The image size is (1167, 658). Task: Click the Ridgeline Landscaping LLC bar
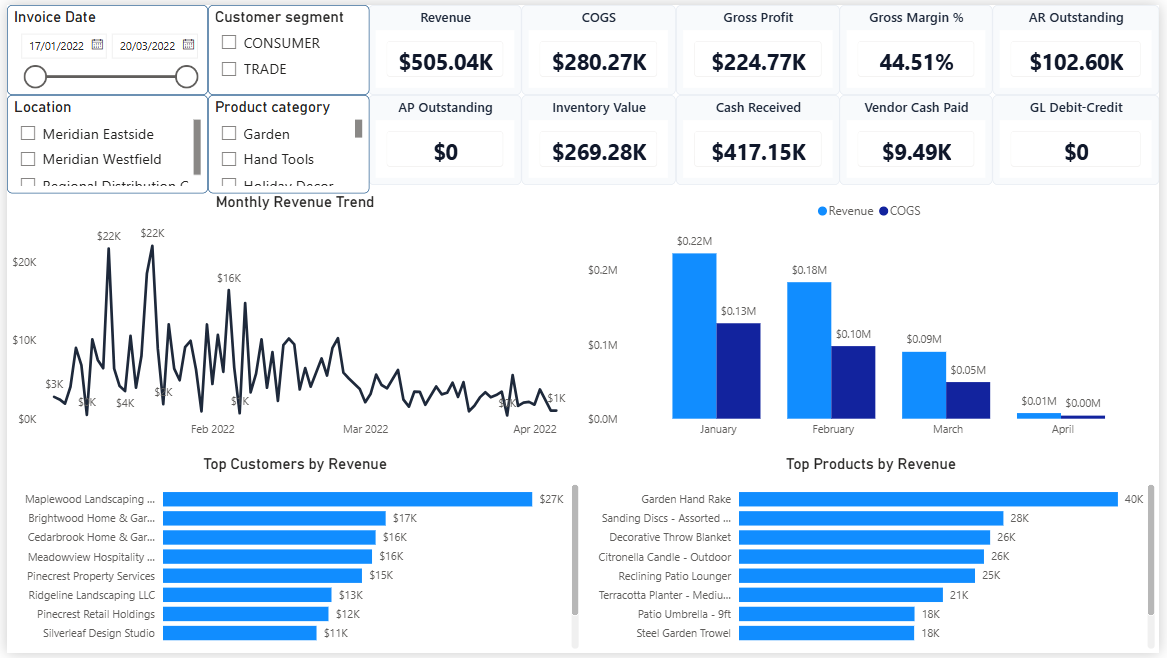247,595
